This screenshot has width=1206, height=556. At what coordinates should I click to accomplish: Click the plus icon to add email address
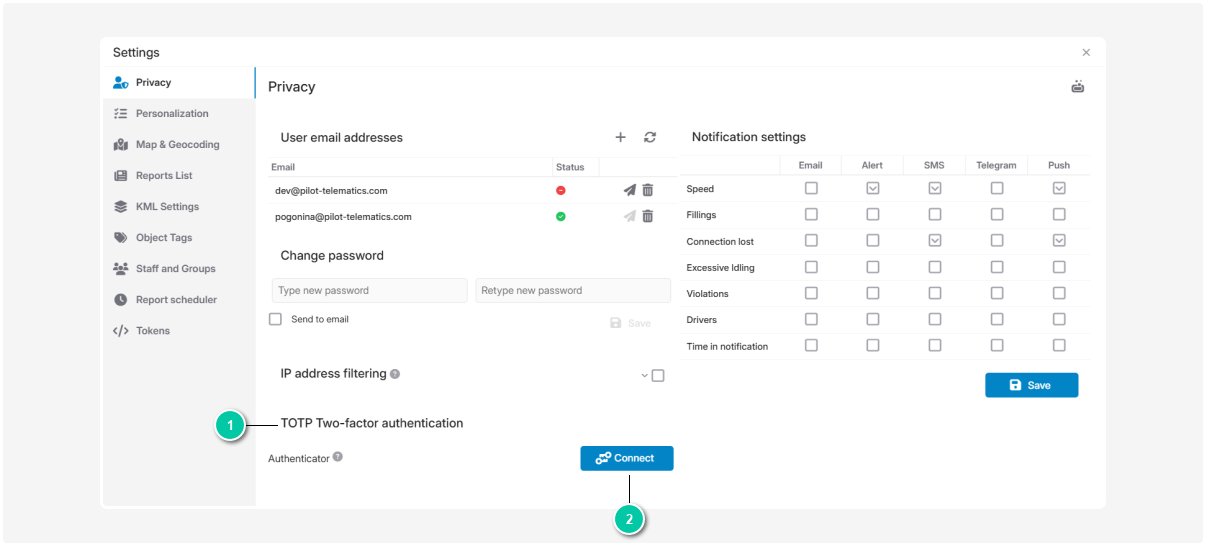(x=620, y=137)
